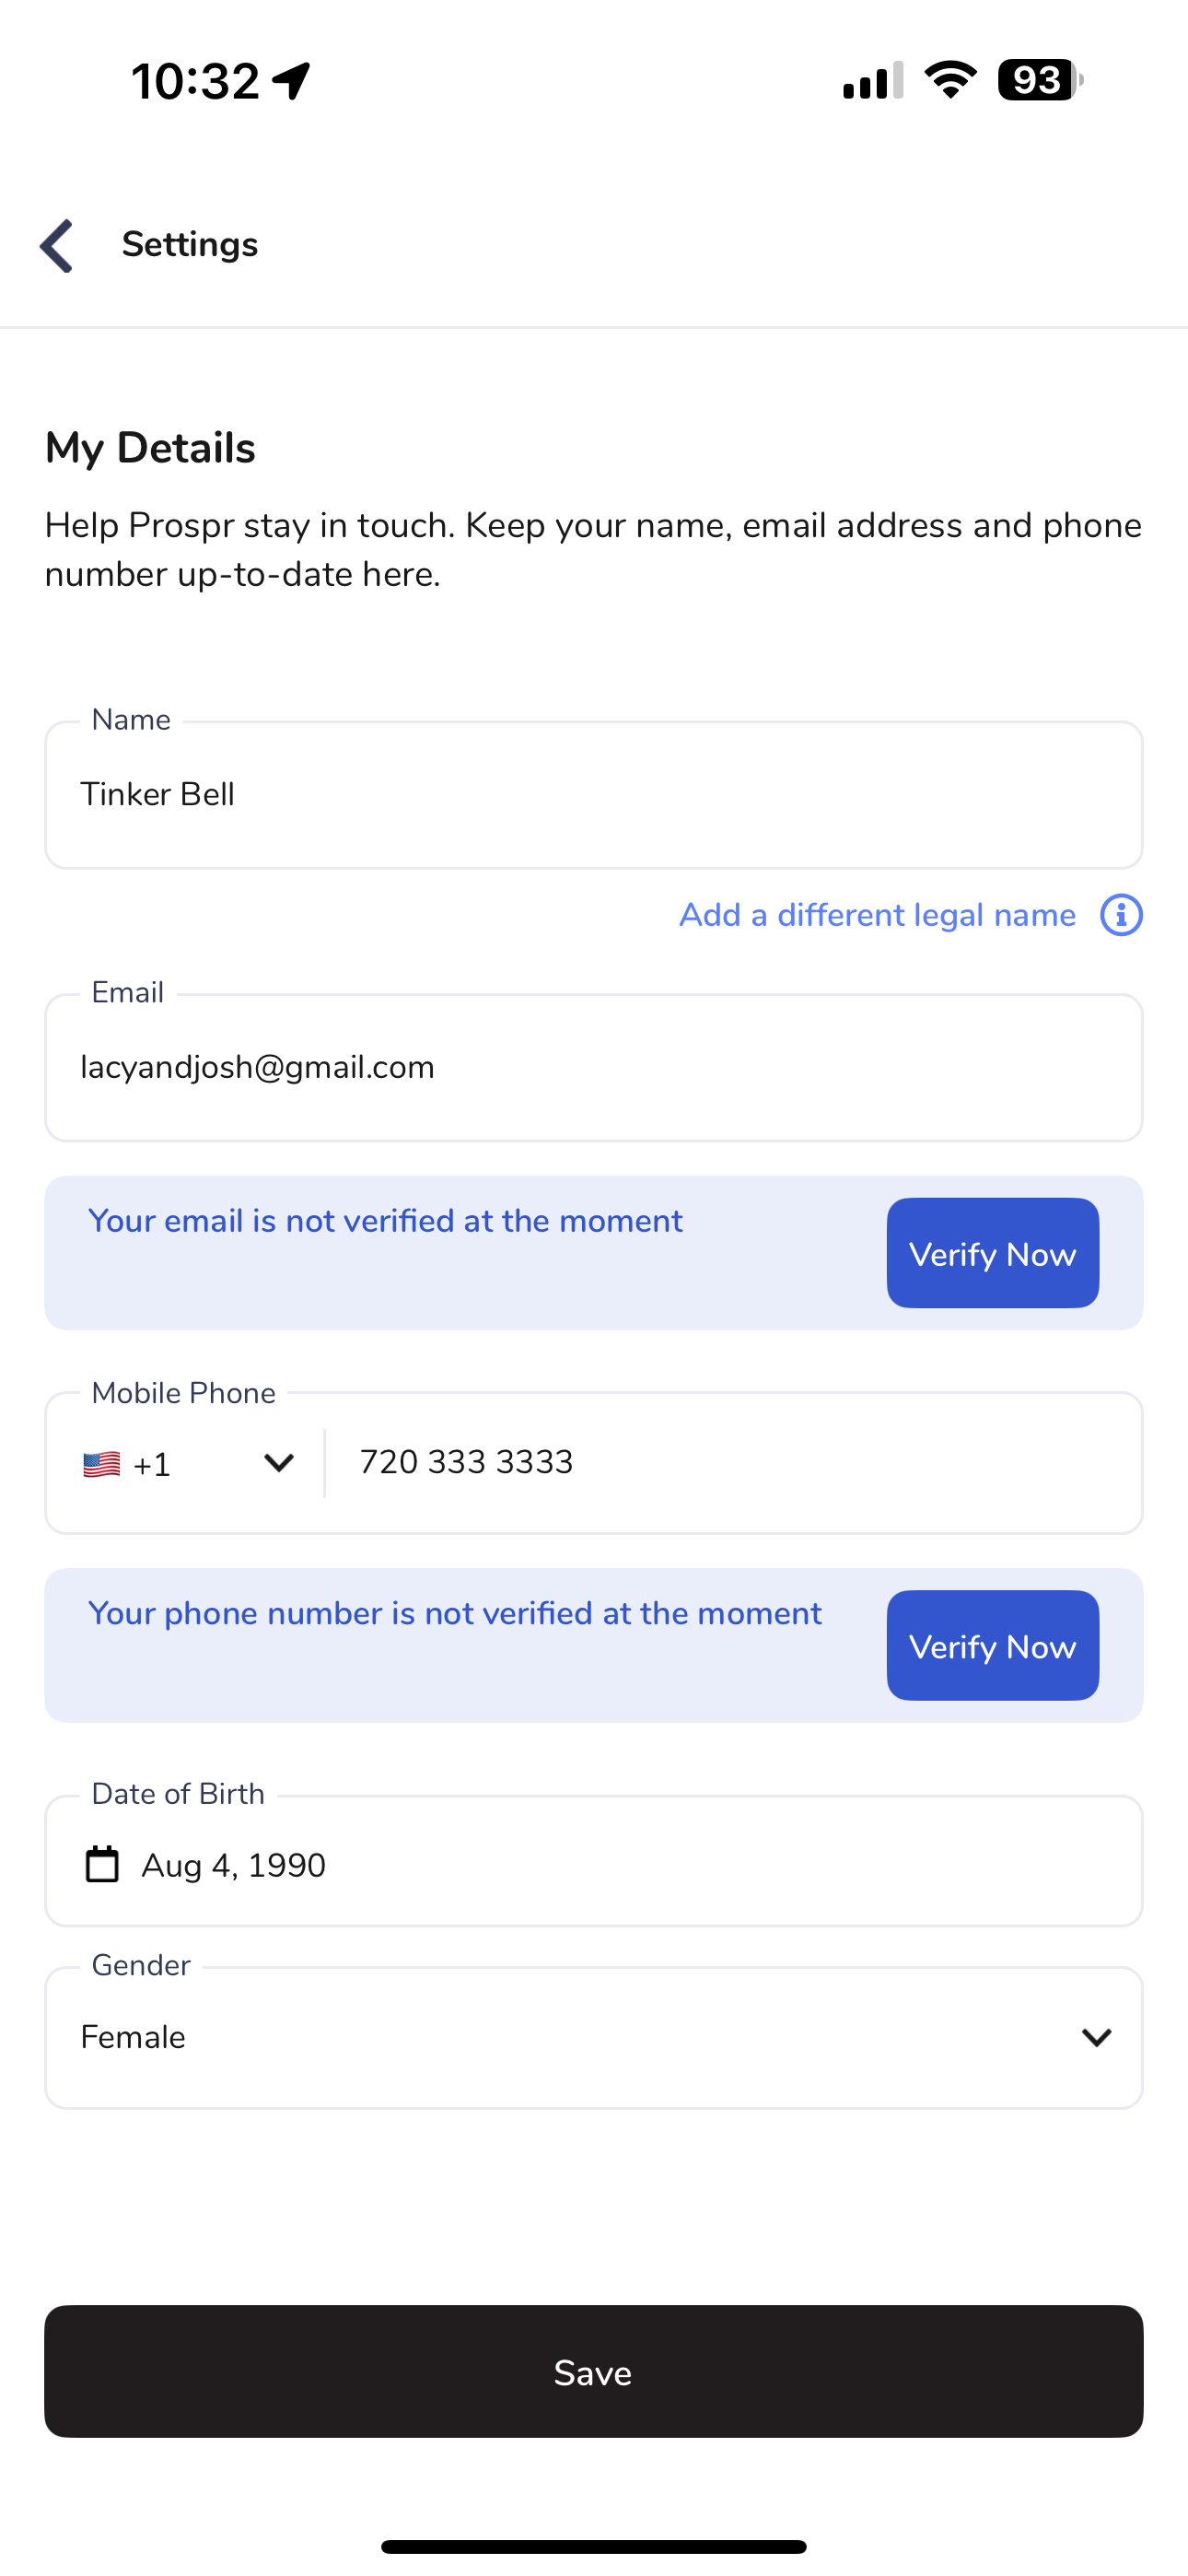Image resolution: width=1188 pixels, height=2576 pixels.
Task: Click Add a different legal name
Action: point(877,915)
